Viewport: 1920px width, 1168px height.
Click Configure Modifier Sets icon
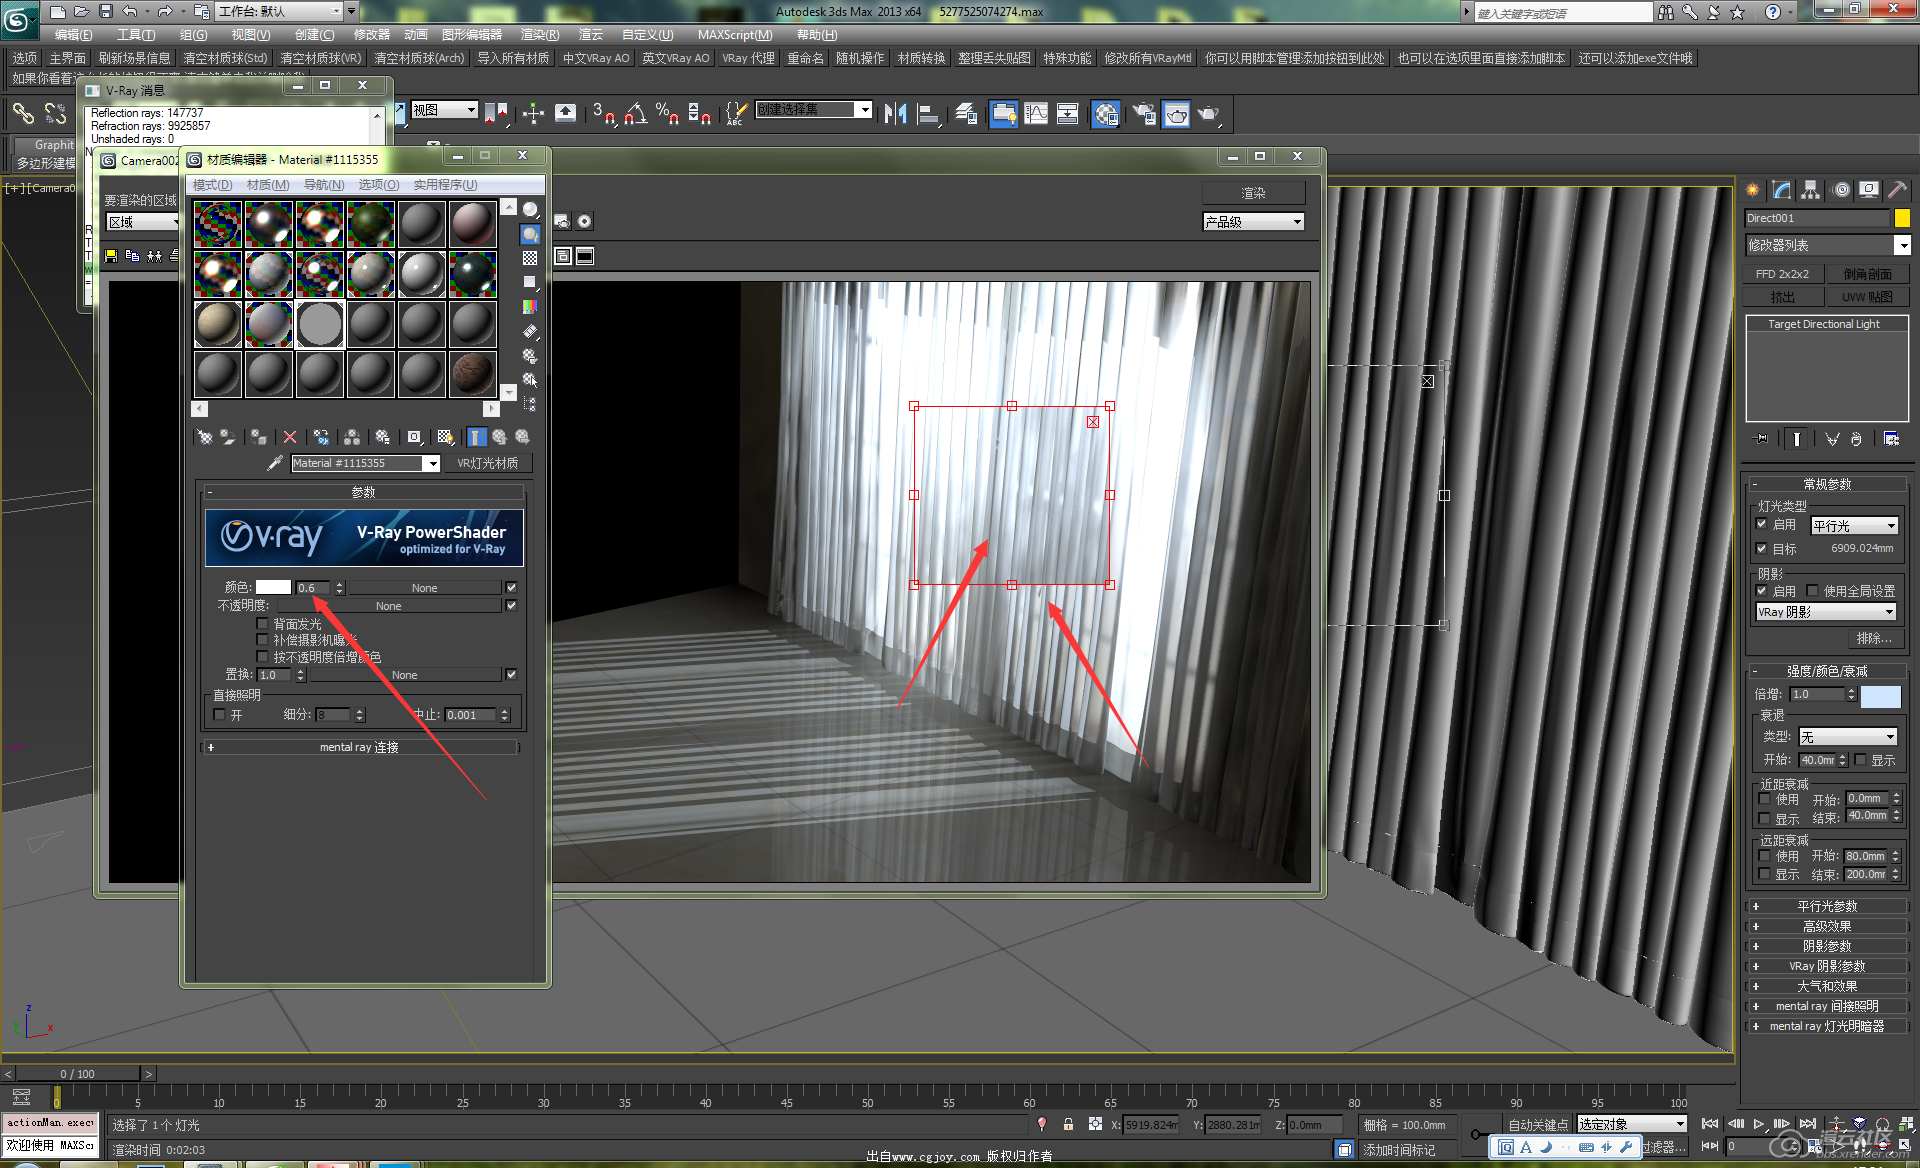(x=1891, y=439)
